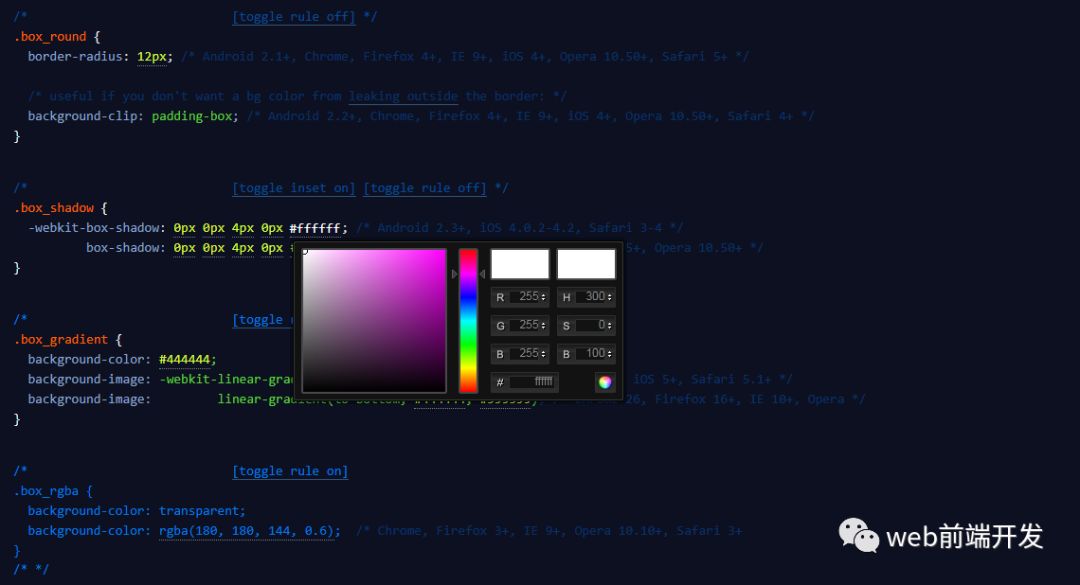Click the hue slider left arrow marker
The height and width of the screenshot is (585, 1080).
click(x=455, y=274)
